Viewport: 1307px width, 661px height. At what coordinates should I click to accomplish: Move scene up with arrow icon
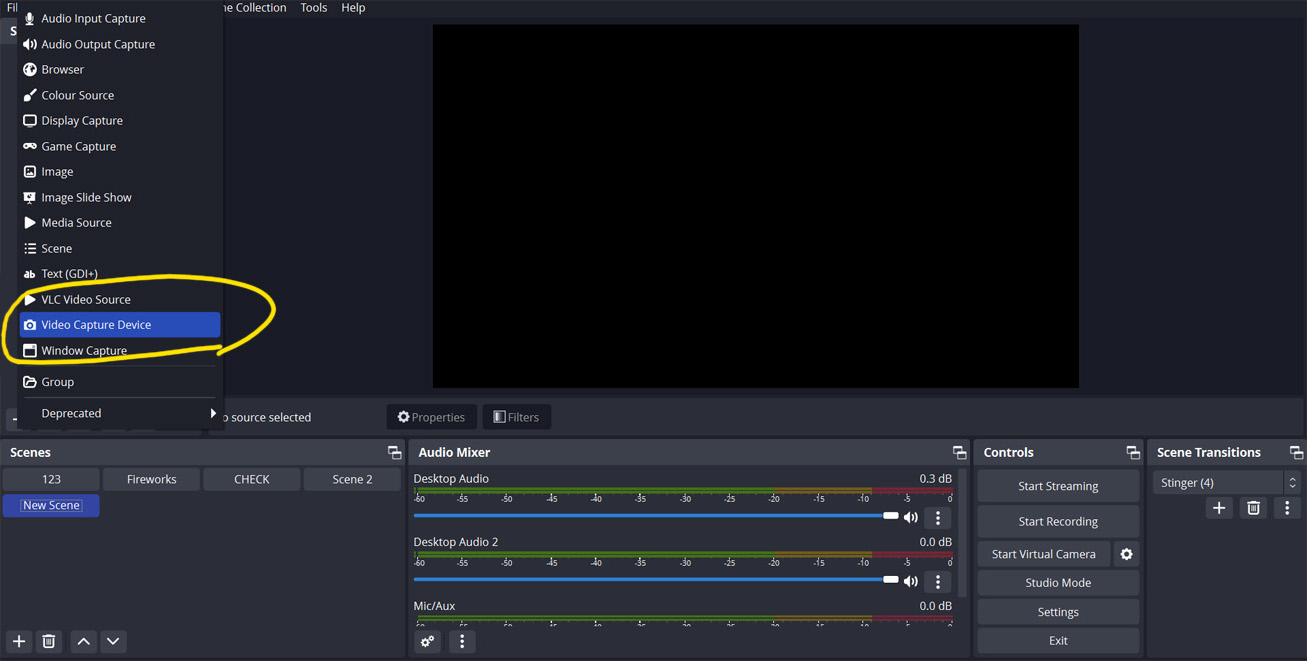click(84, 641)
